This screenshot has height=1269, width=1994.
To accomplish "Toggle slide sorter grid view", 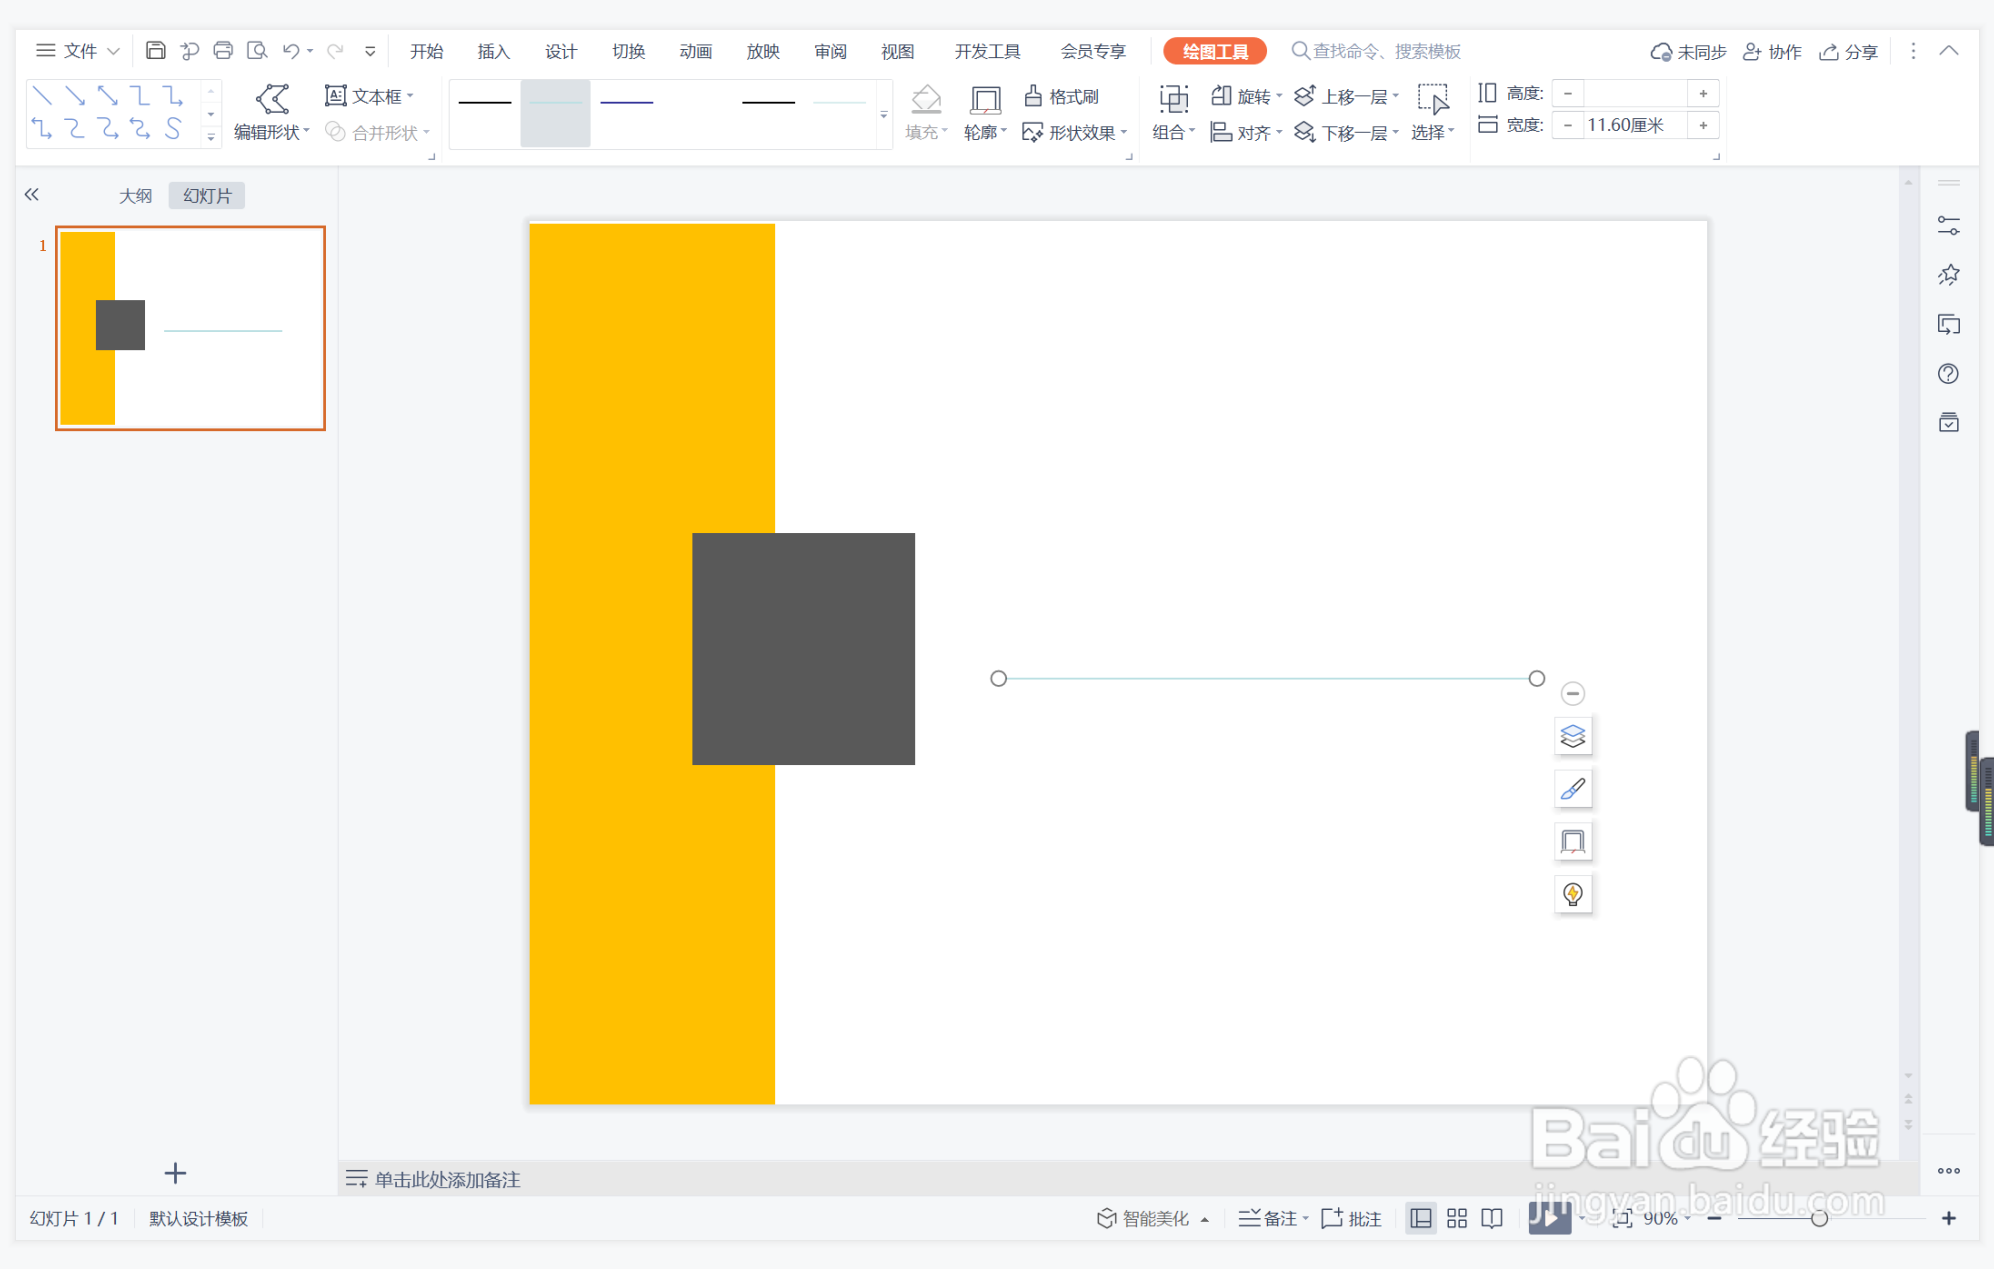I will pos(1457,1218).
